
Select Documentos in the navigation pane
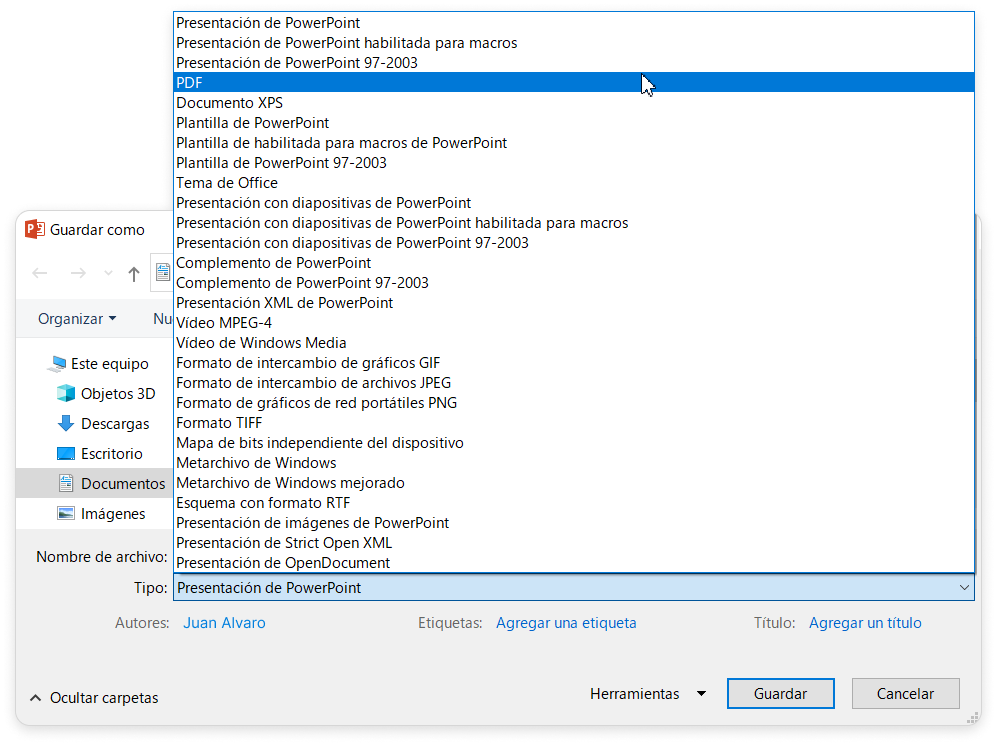[x=122, y=484]
